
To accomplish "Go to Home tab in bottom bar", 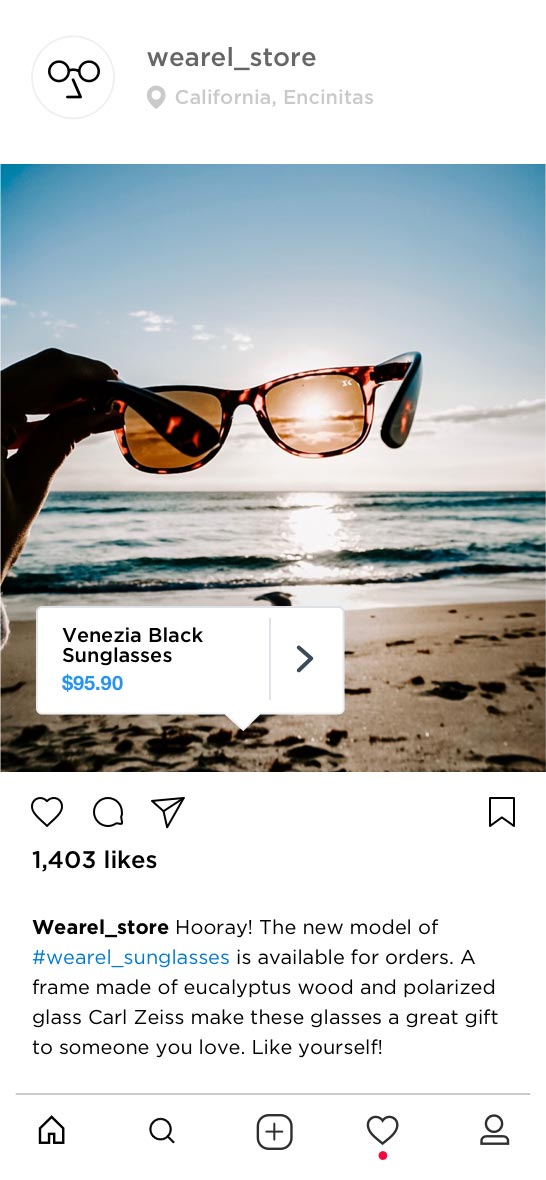I will pos(52,1130).
